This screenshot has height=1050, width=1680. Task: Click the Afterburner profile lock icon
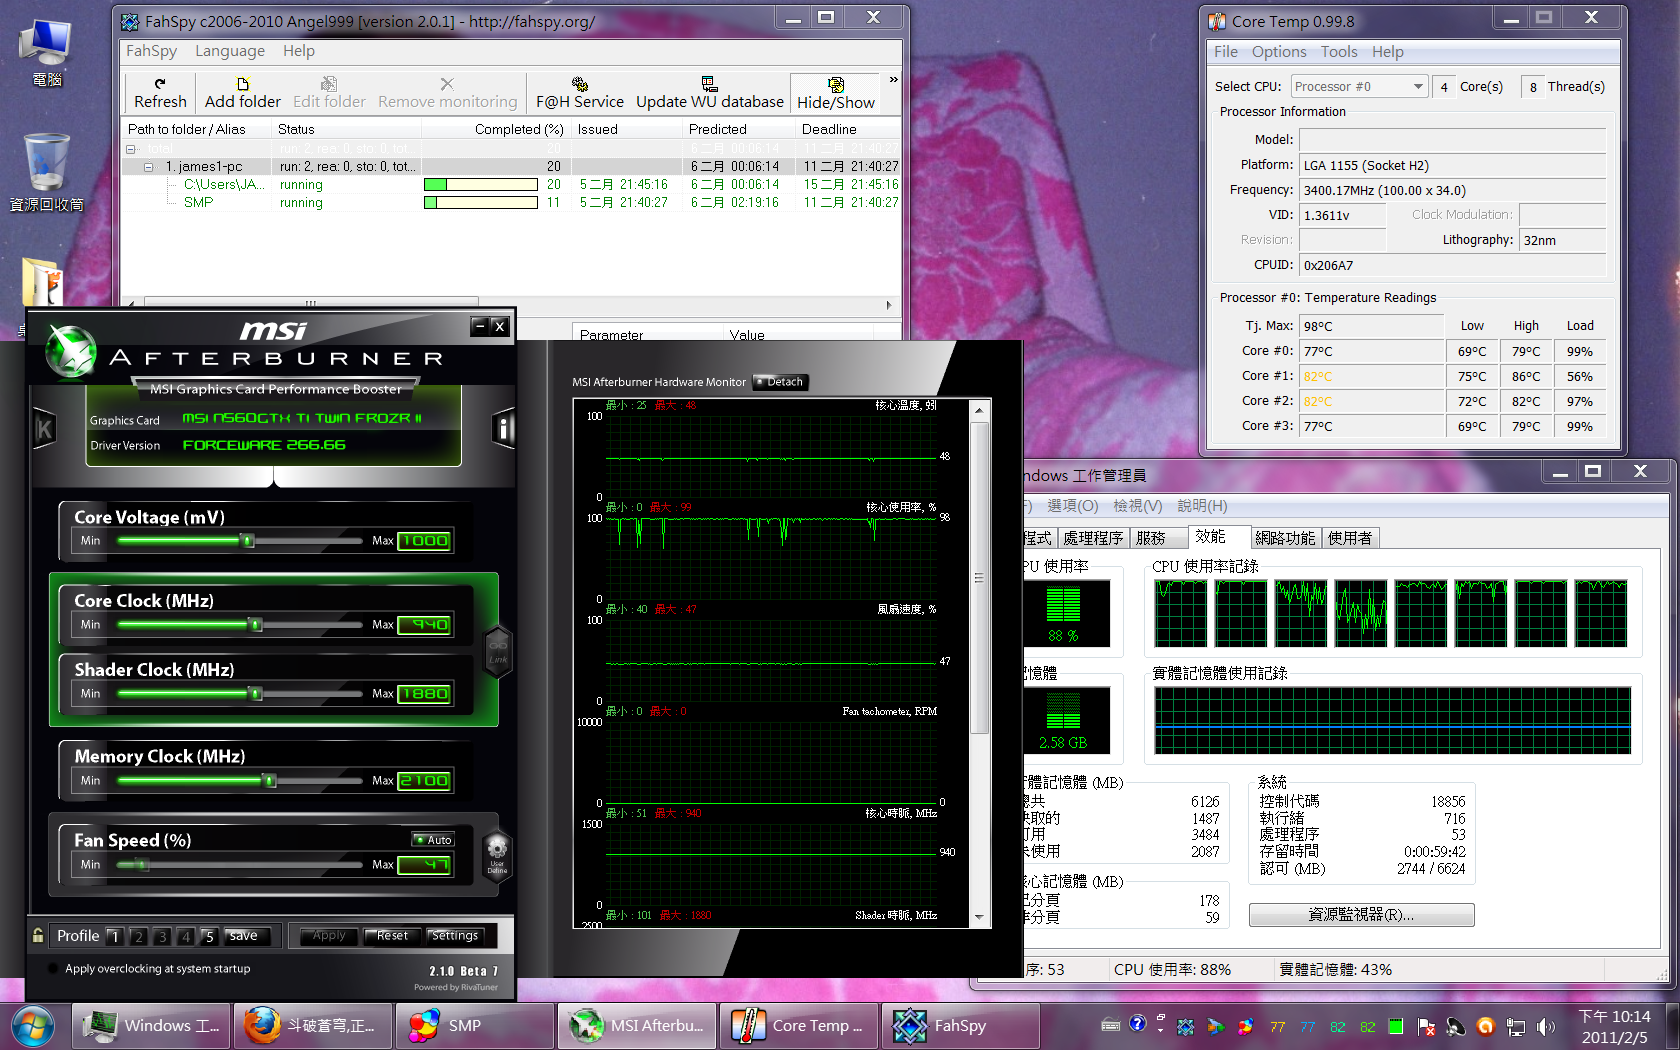38,936
